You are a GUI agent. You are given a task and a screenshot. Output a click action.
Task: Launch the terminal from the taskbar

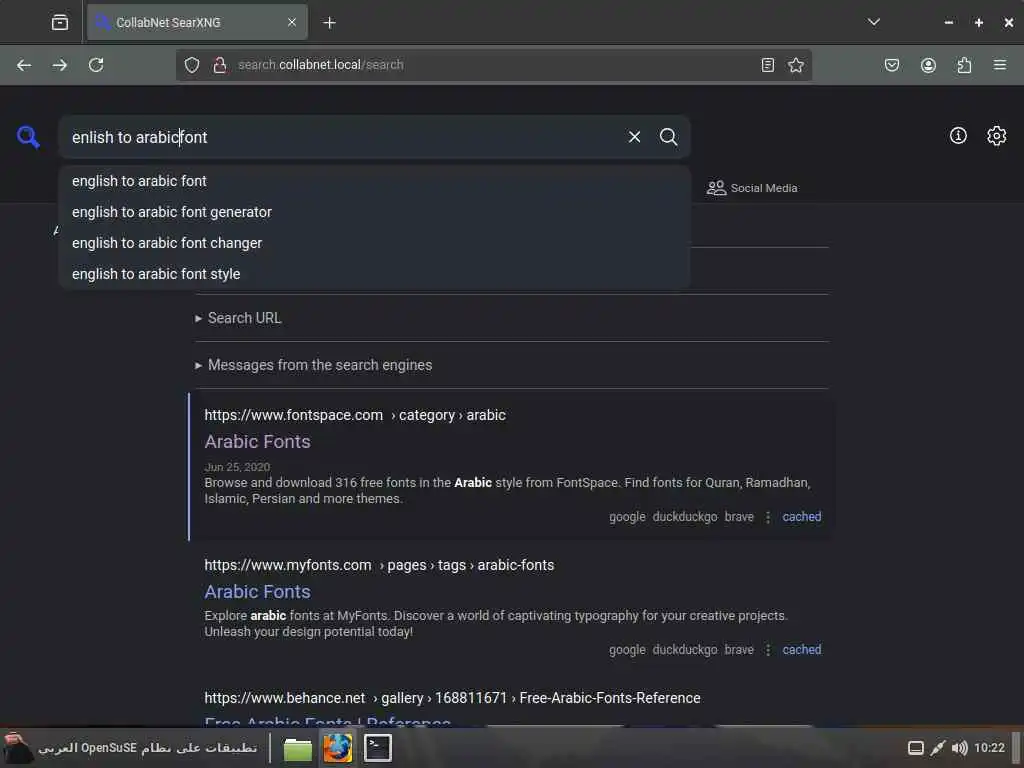[377, 748]
